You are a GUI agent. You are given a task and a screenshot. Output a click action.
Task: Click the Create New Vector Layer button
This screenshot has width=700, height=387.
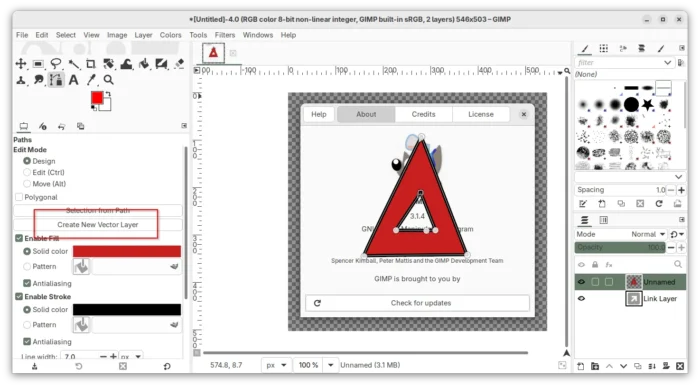point(98,225)
